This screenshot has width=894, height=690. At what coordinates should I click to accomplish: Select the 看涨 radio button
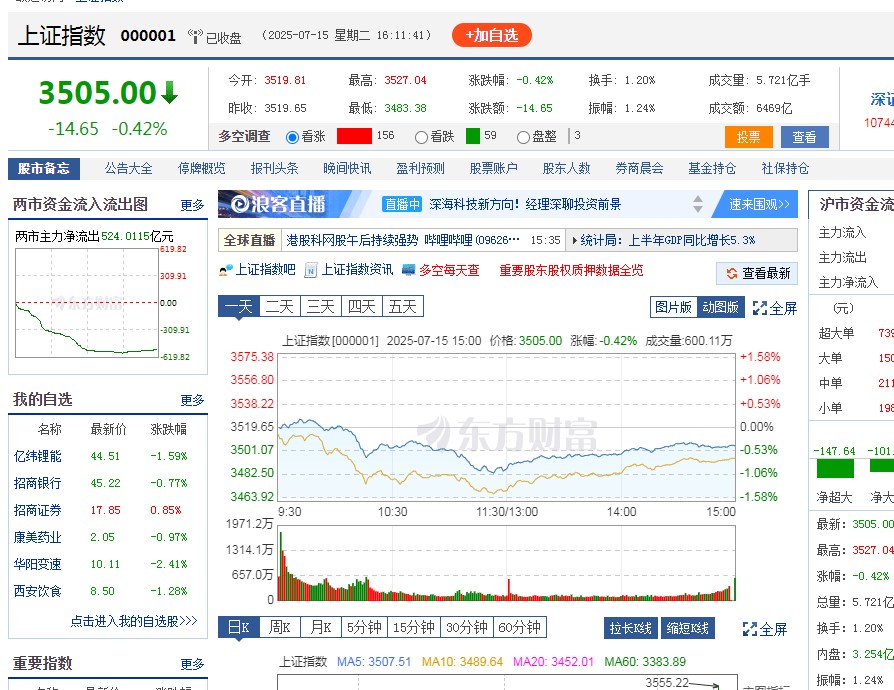click(x=292, y=137)
